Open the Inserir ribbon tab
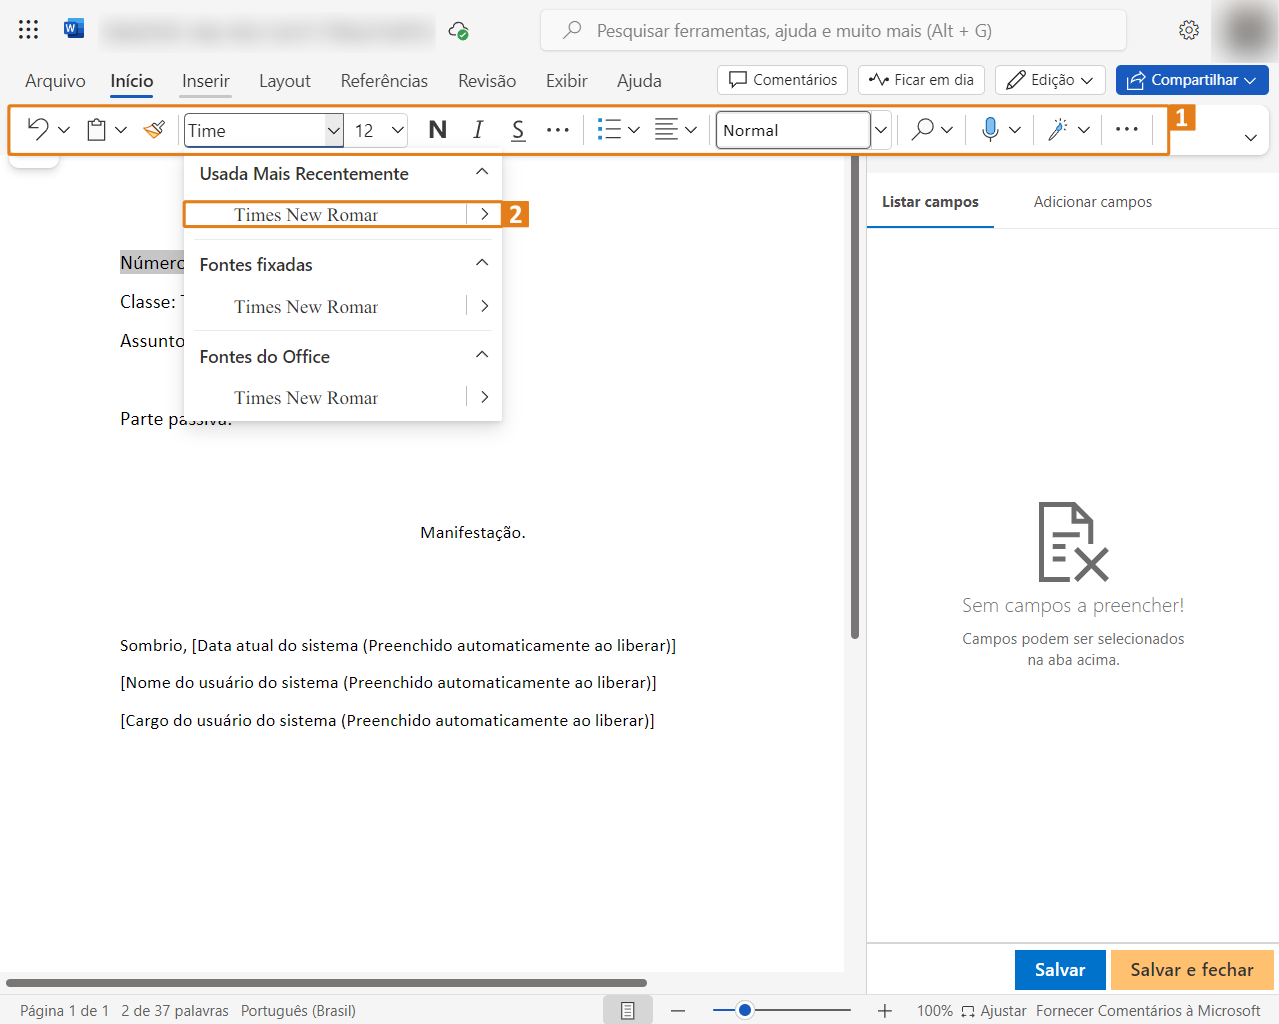 point(205,81)
